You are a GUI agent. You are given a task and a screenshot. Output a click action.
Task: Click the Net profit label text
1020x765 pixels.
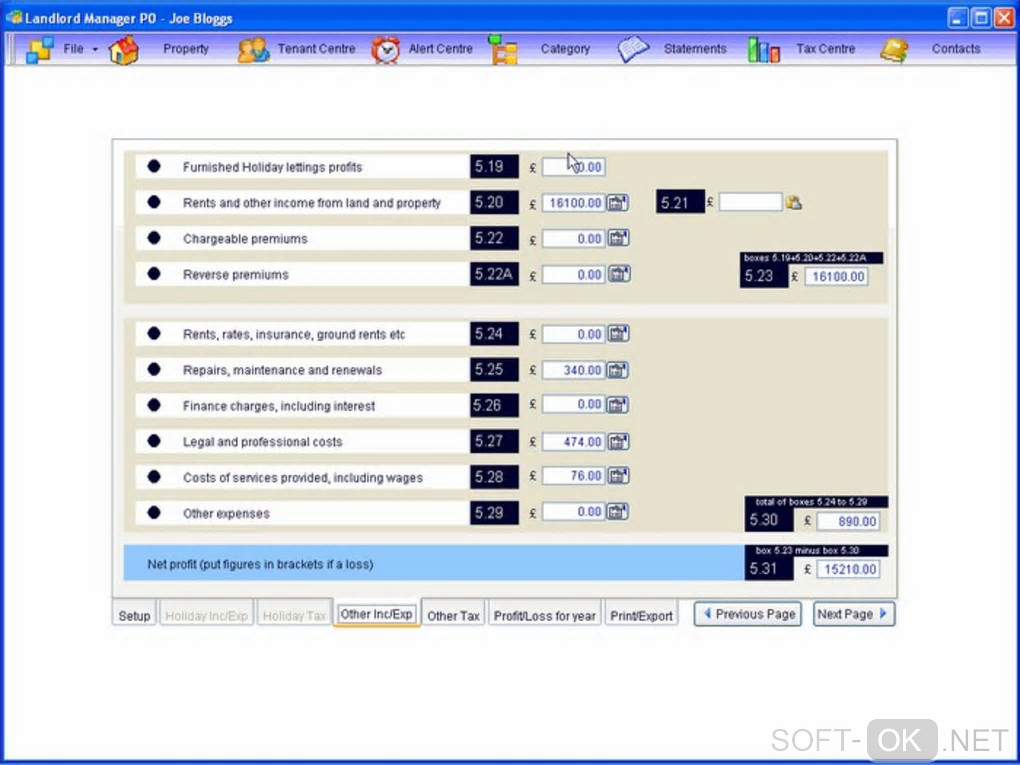(260, 564)
